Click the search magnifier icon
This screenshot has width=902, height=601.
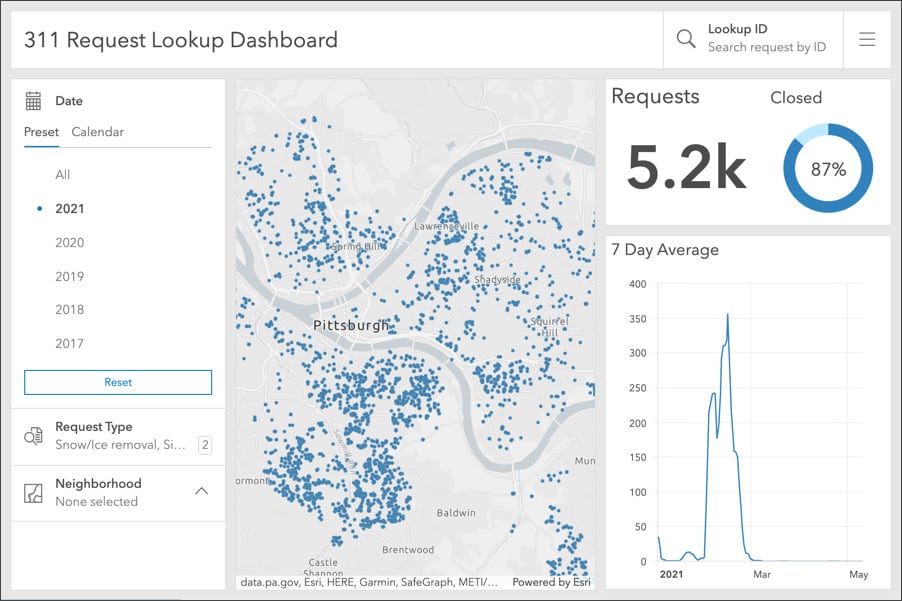pos(686,39)
